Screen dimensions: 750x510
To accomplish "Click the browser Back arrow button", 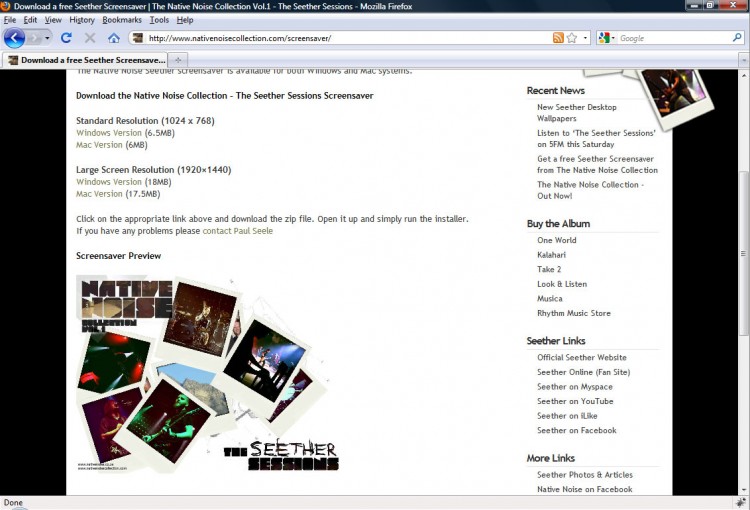I will click(14, 38).
